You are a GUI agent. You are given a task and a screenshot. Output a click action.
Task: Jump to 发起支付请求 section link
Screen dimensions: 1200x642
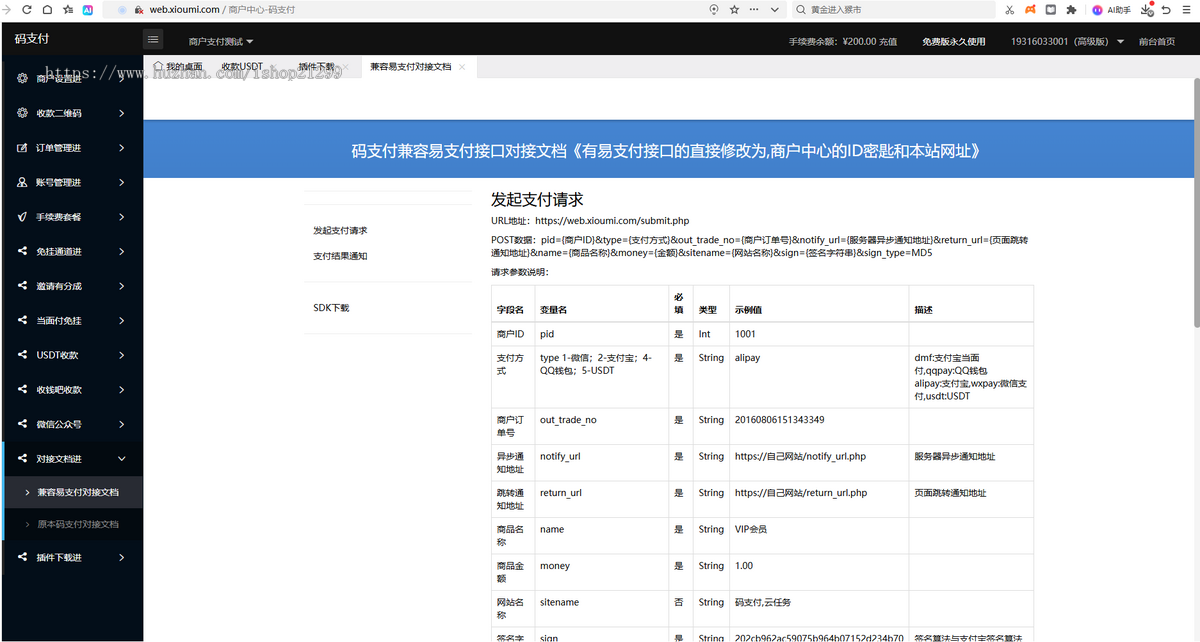pos(340,231)
